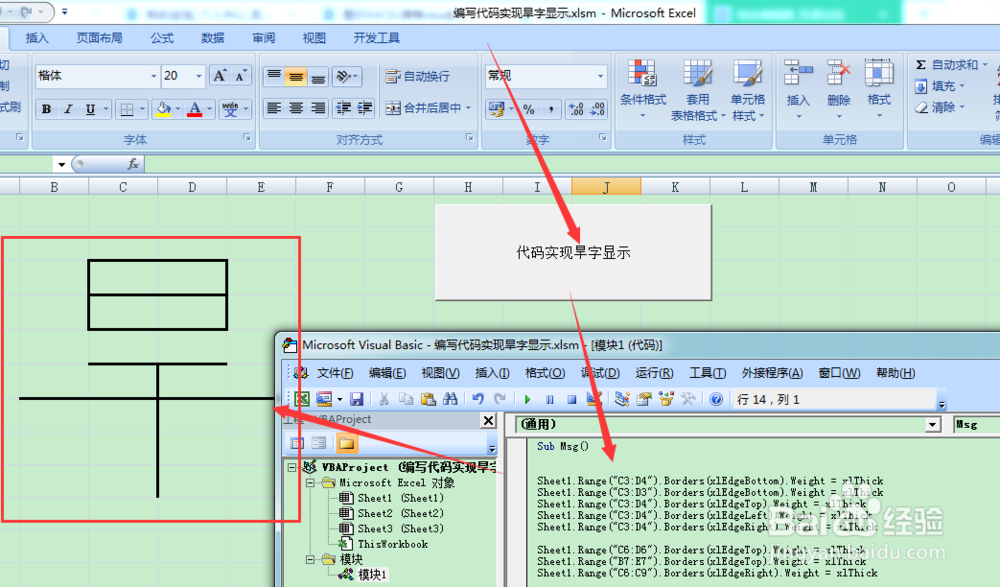Image resolution: width=1000 pixels, height=587 pixels.
Task: Toggle Folders icon in the project pane
Action: pos(346,443)
